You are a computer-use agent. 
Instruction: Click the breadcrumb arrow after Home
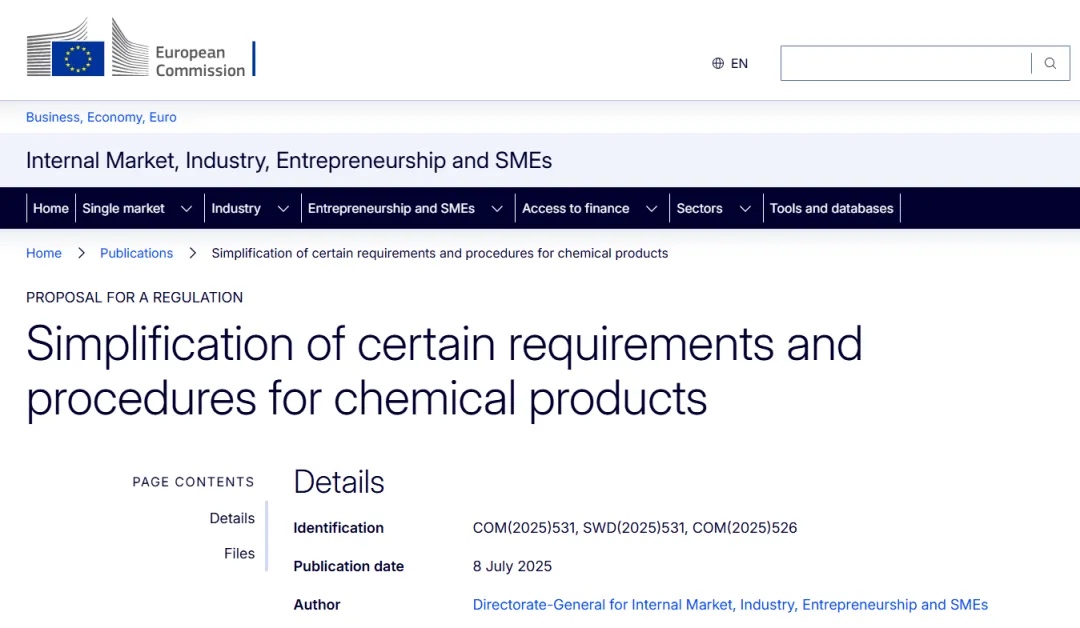point(81,253)
